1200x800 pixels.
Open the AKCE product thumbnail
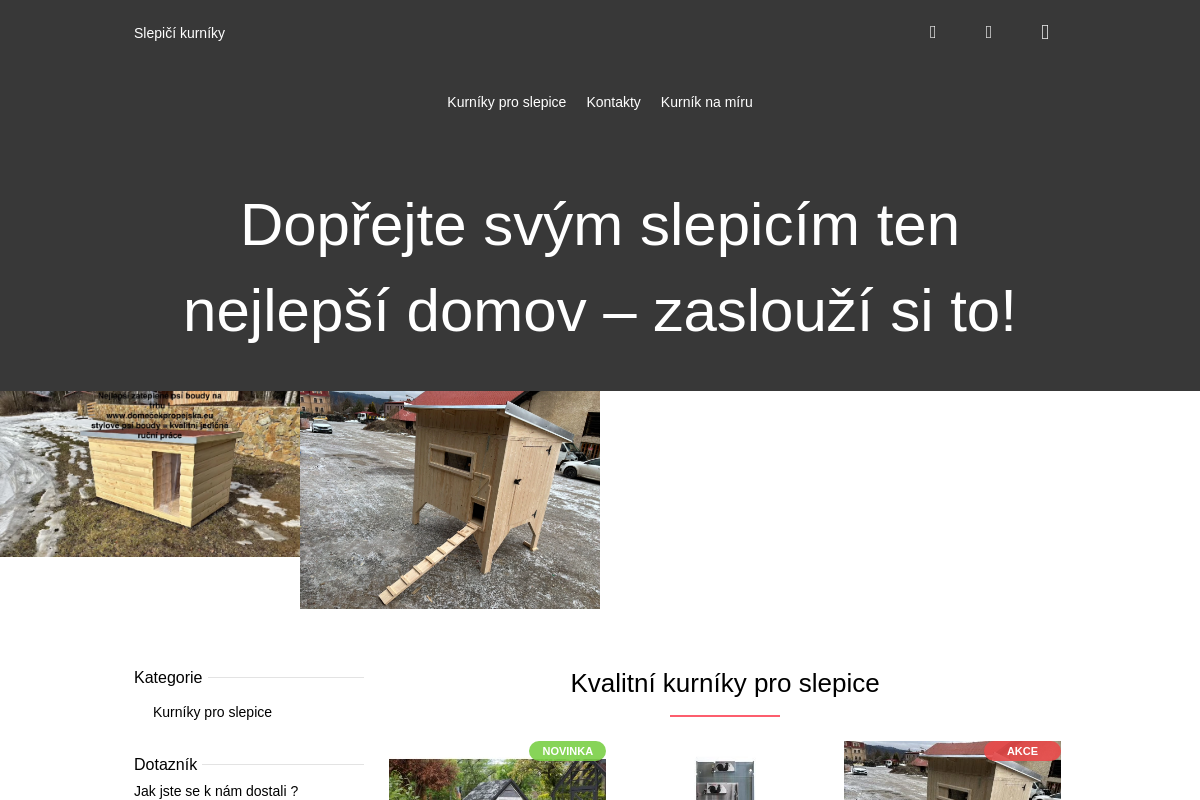(x=952, y=780)
